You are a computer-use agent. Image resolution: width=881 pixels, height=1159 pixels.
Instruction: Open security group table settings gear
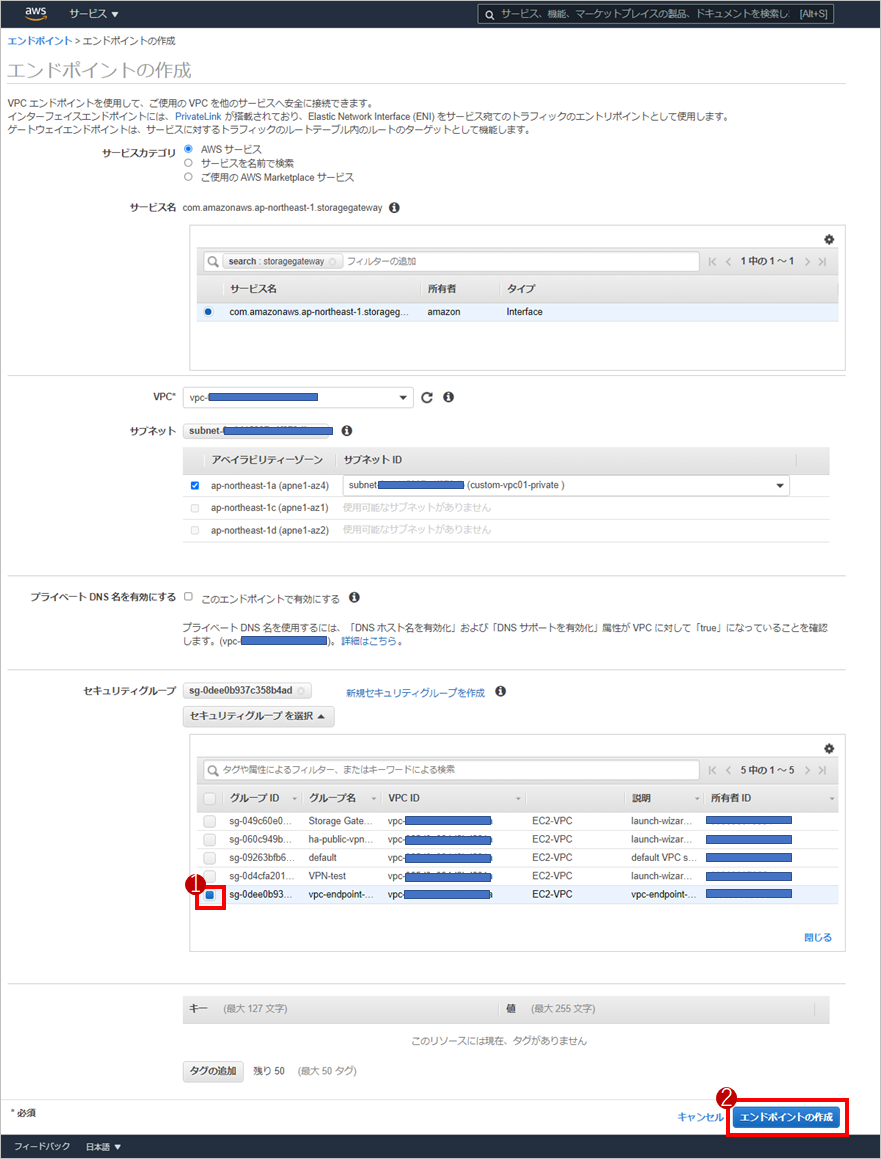click(x=829, y=749)
